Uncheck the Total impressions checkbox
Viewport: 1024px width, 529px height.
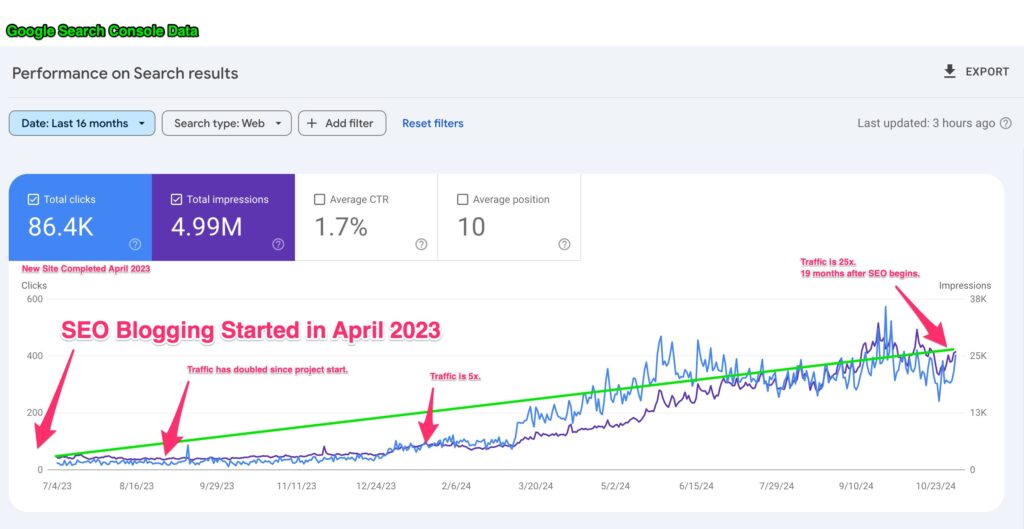click(176, 200)
